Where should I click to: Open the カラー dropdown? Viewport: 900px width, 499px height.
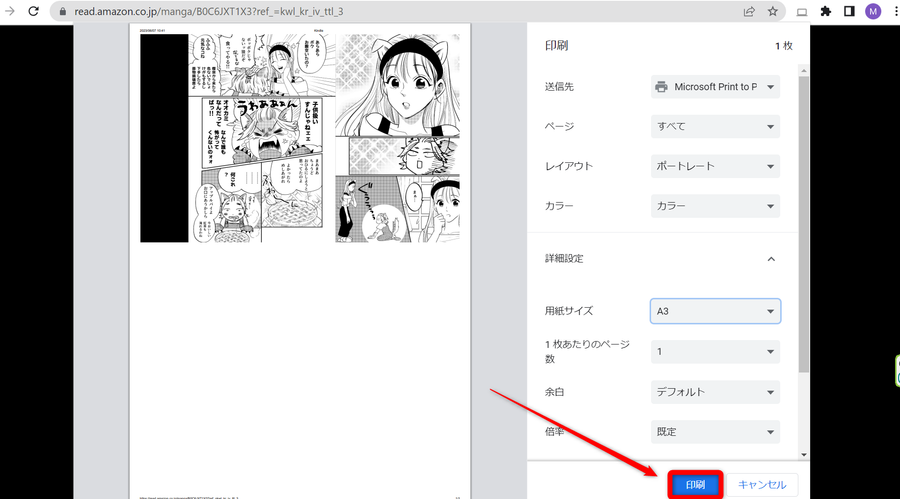click(715, 206)
